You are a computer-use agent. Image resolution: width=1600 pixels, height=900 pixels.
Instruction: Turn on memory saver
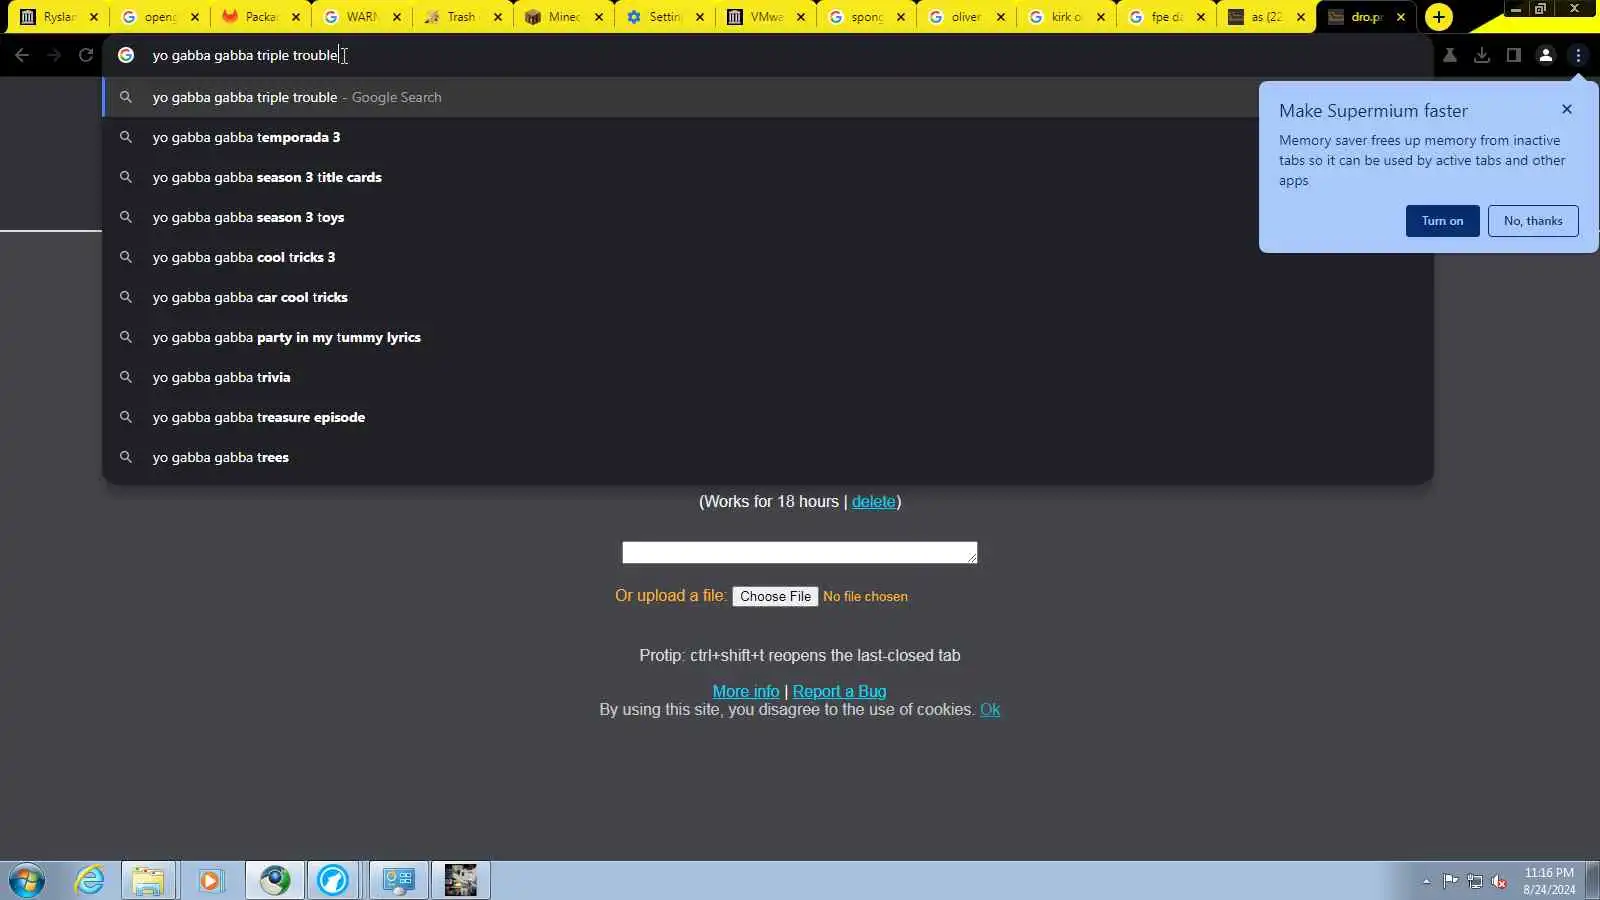coord(1442,221)
